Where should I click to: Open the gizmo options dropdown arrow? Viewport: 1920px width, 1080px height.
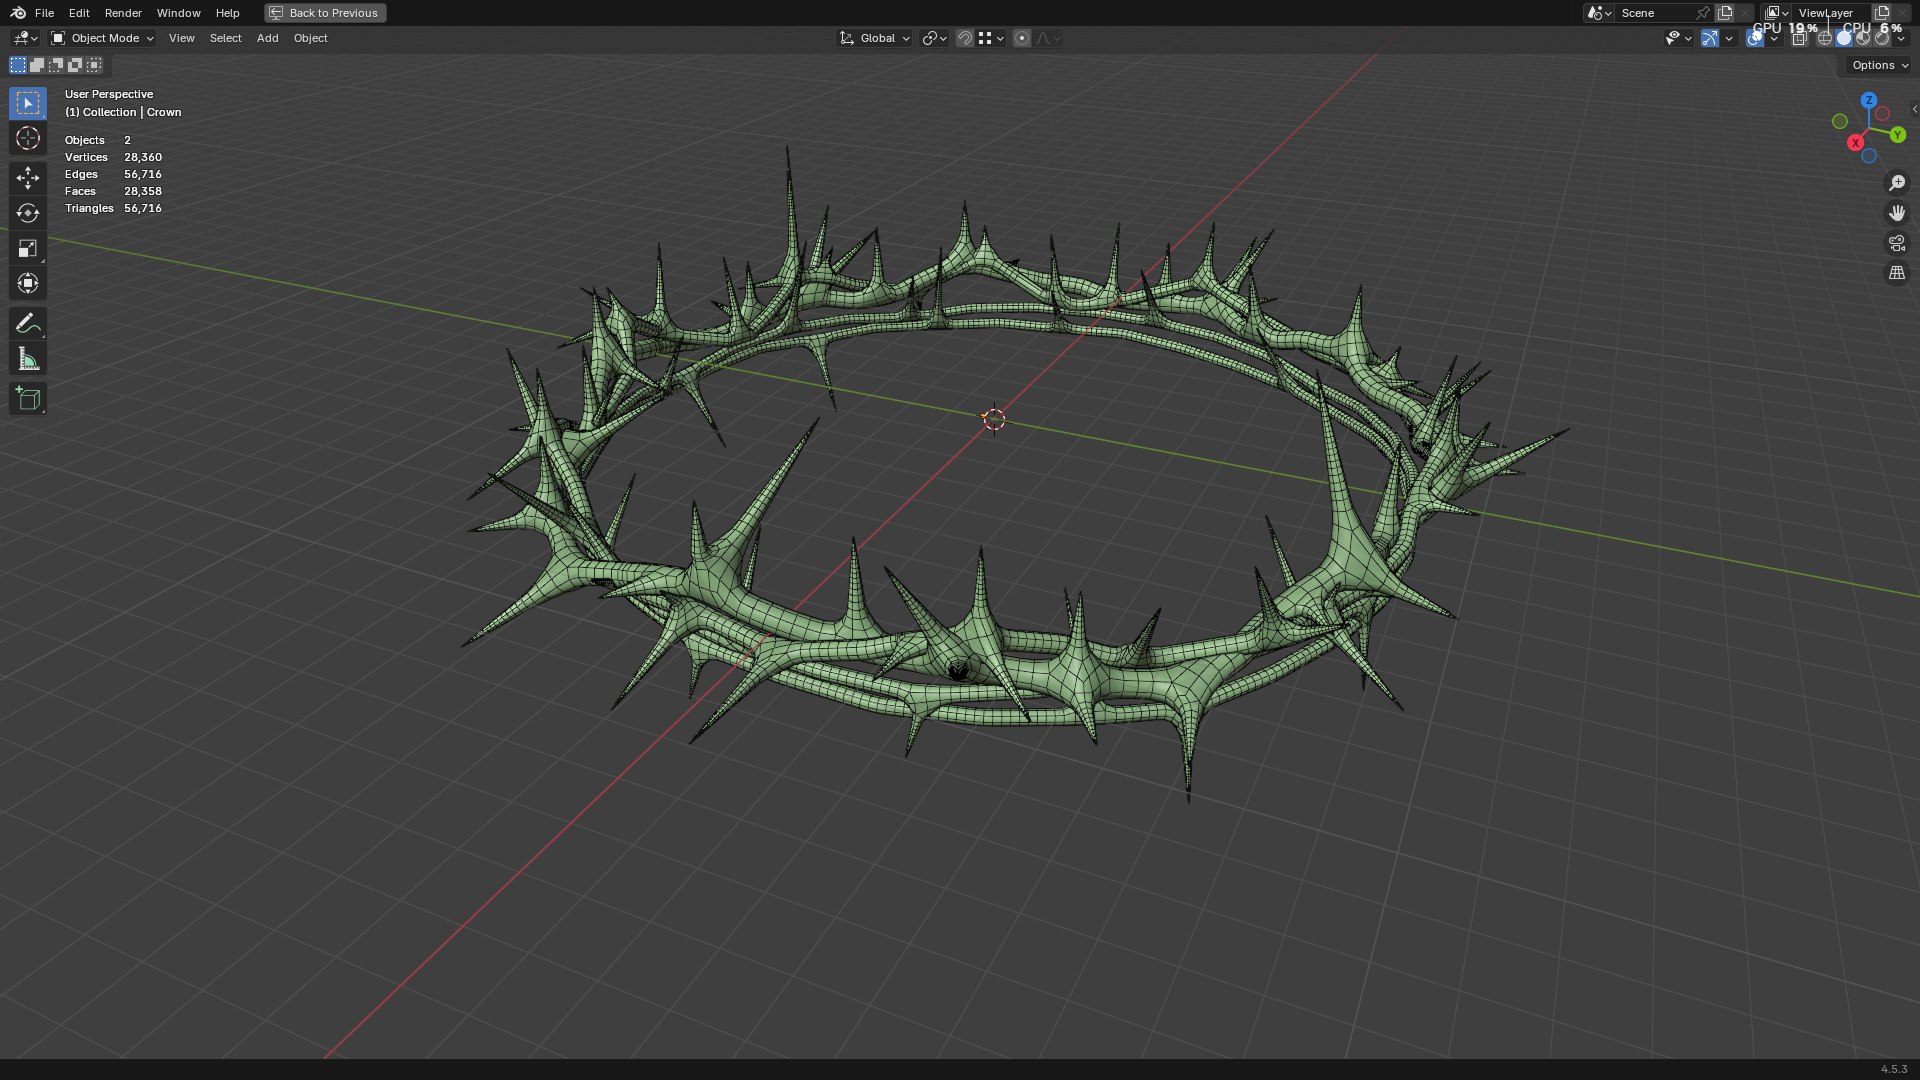[x=1729, y=38]
